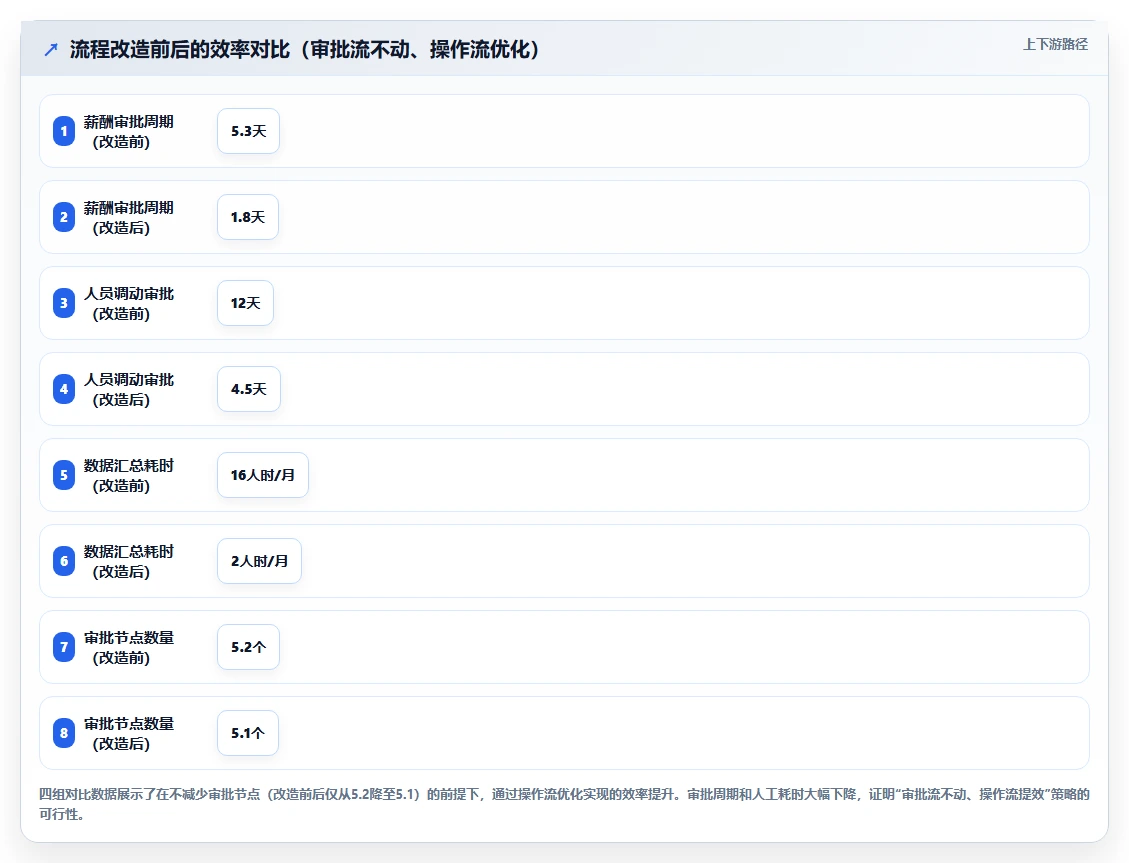Select the 5.2个 value chip

click(x=248, y=647)
